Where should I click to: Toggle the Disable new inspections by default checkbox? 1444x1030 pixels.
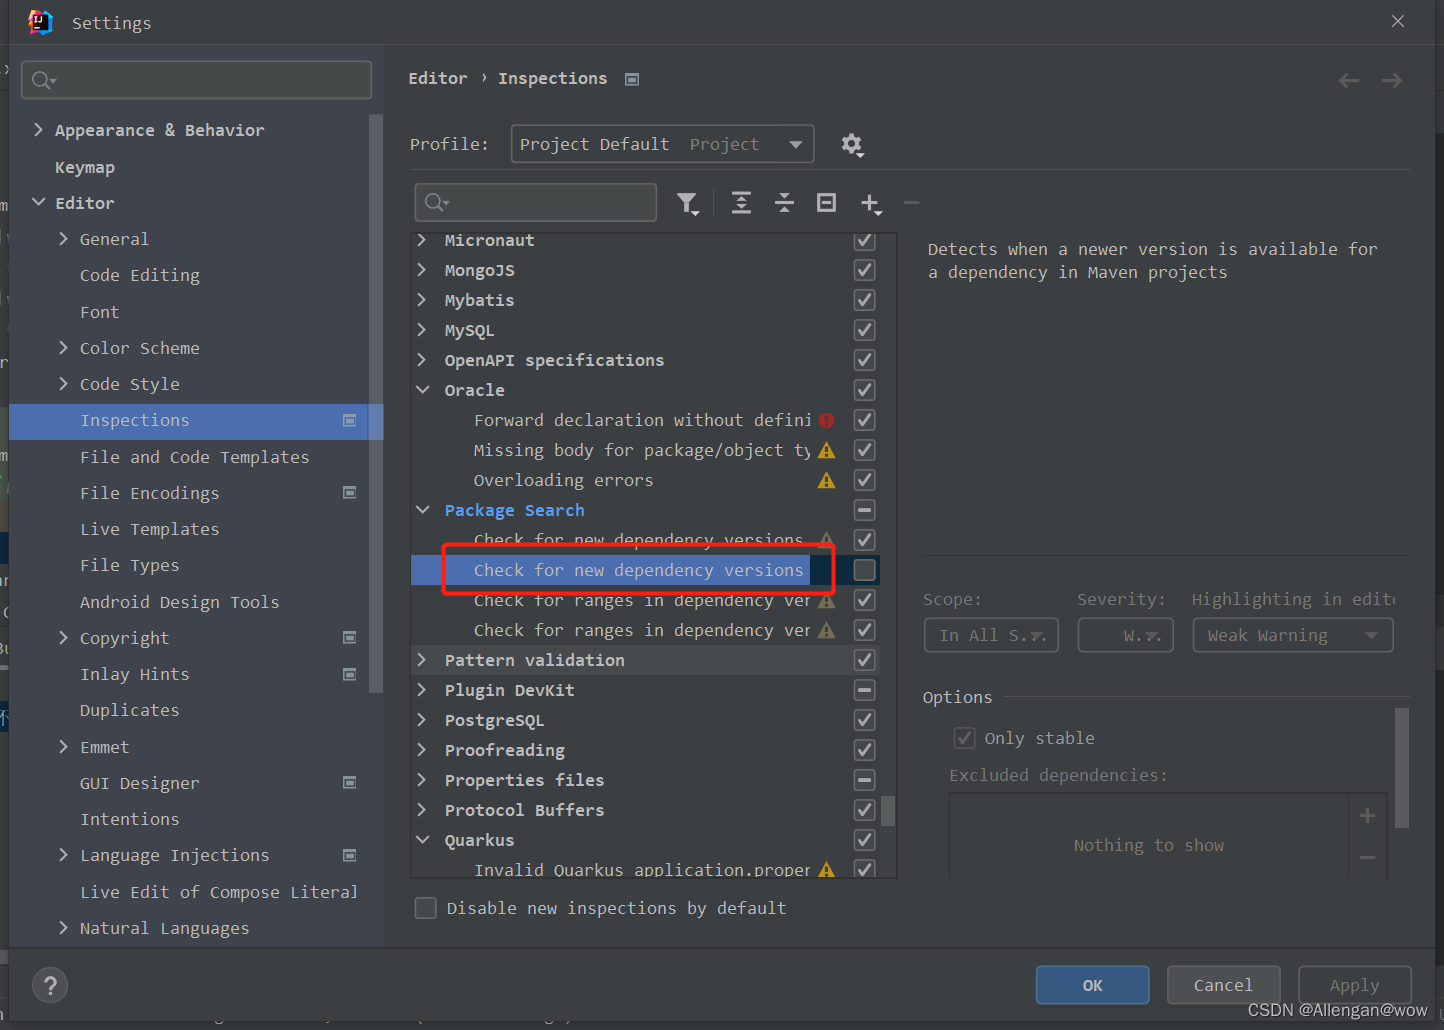426,908
